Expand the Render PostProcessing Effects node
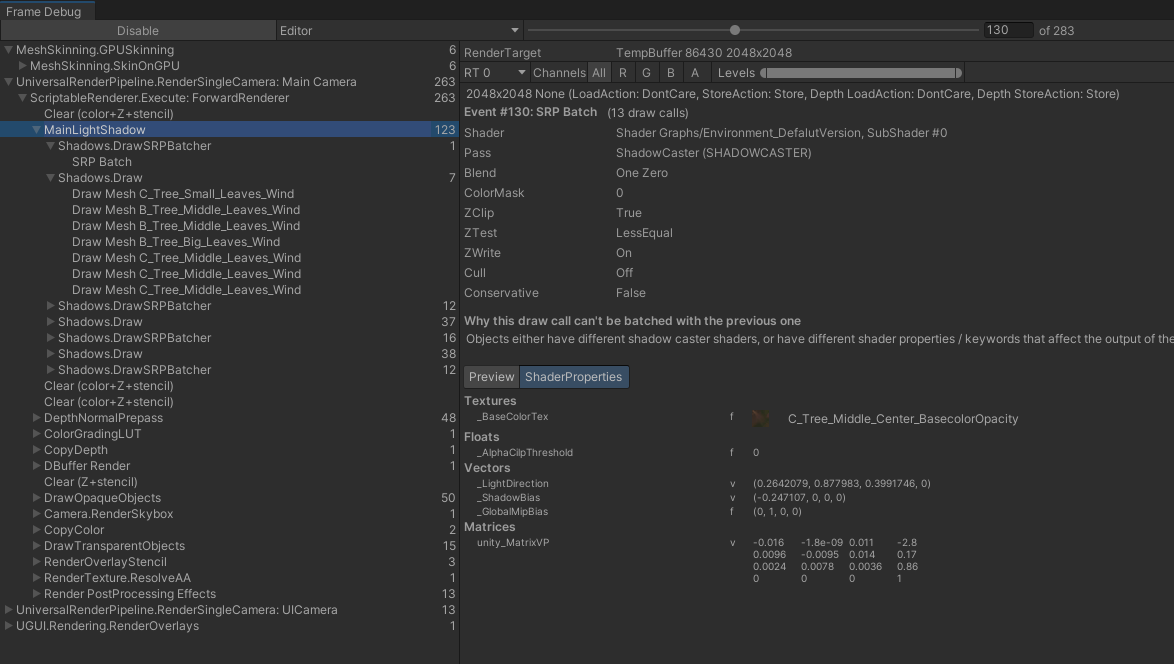 tap(37, 594)
